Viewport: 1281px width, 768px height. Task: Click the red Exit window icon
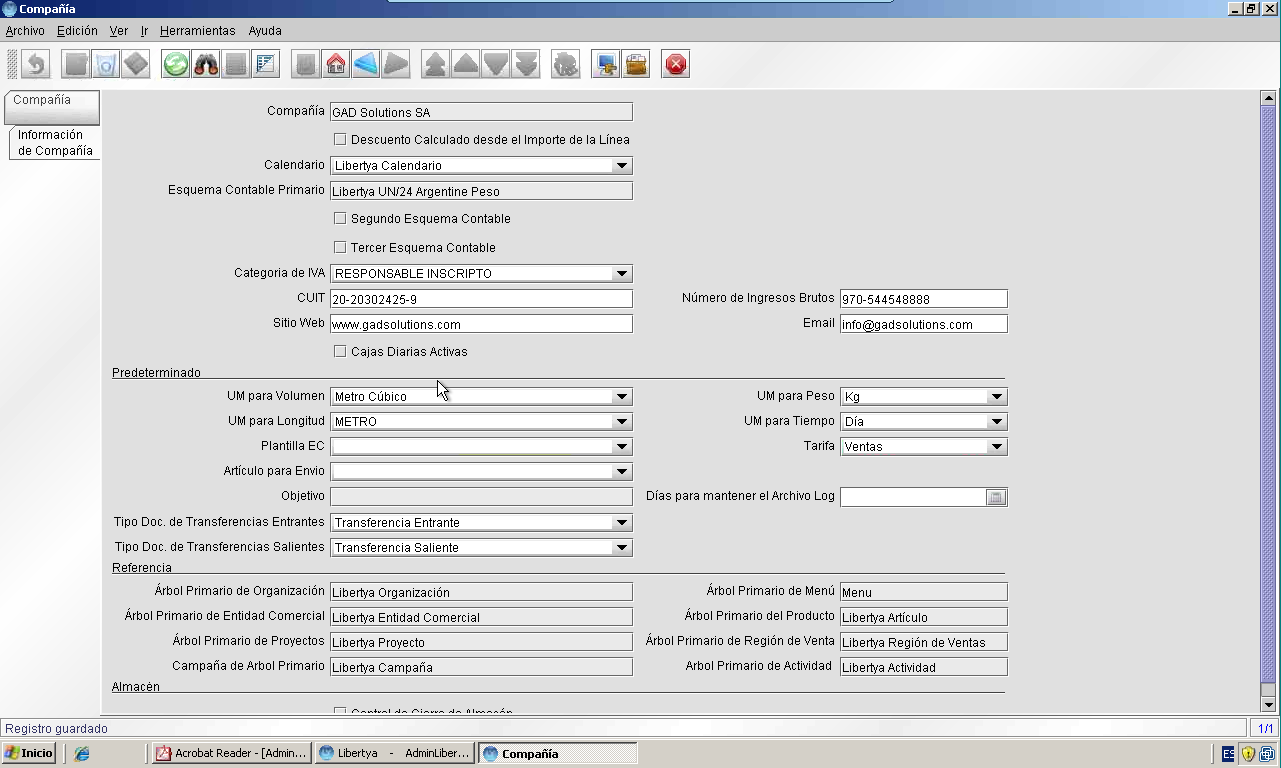point(676,65)
